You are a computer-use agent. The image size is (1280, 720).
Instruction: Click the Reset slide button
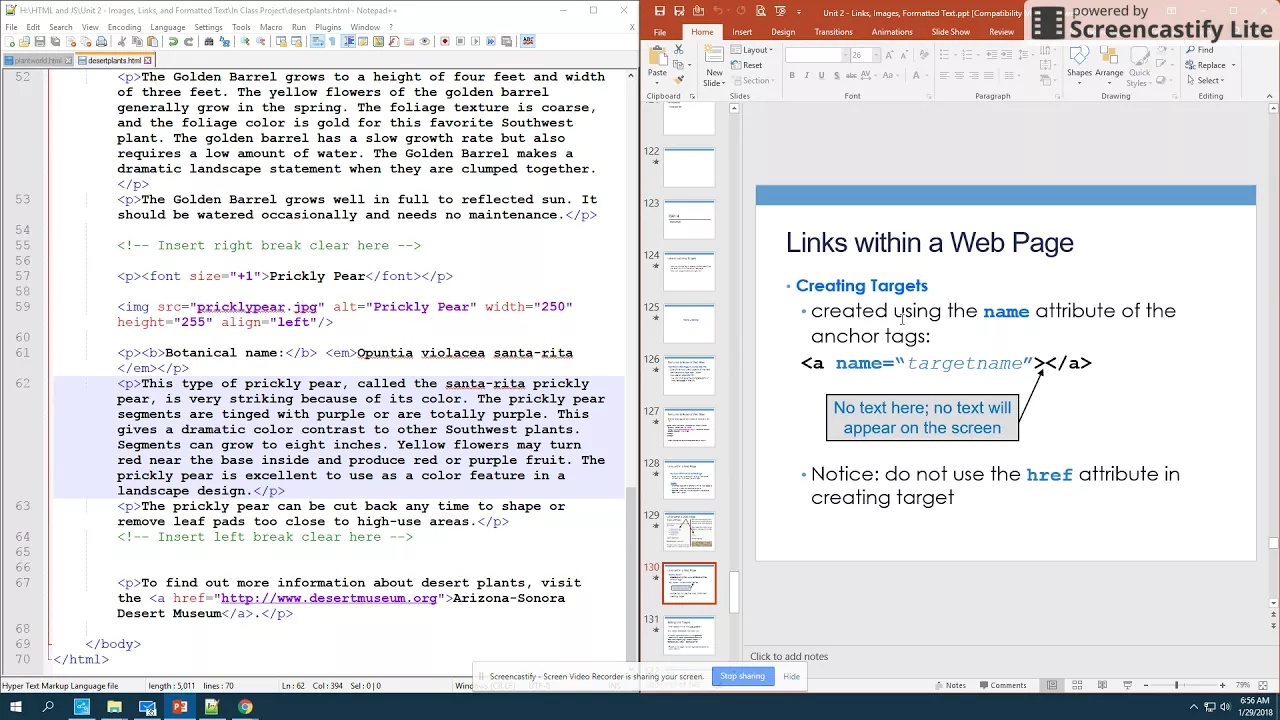pos(745,65)
